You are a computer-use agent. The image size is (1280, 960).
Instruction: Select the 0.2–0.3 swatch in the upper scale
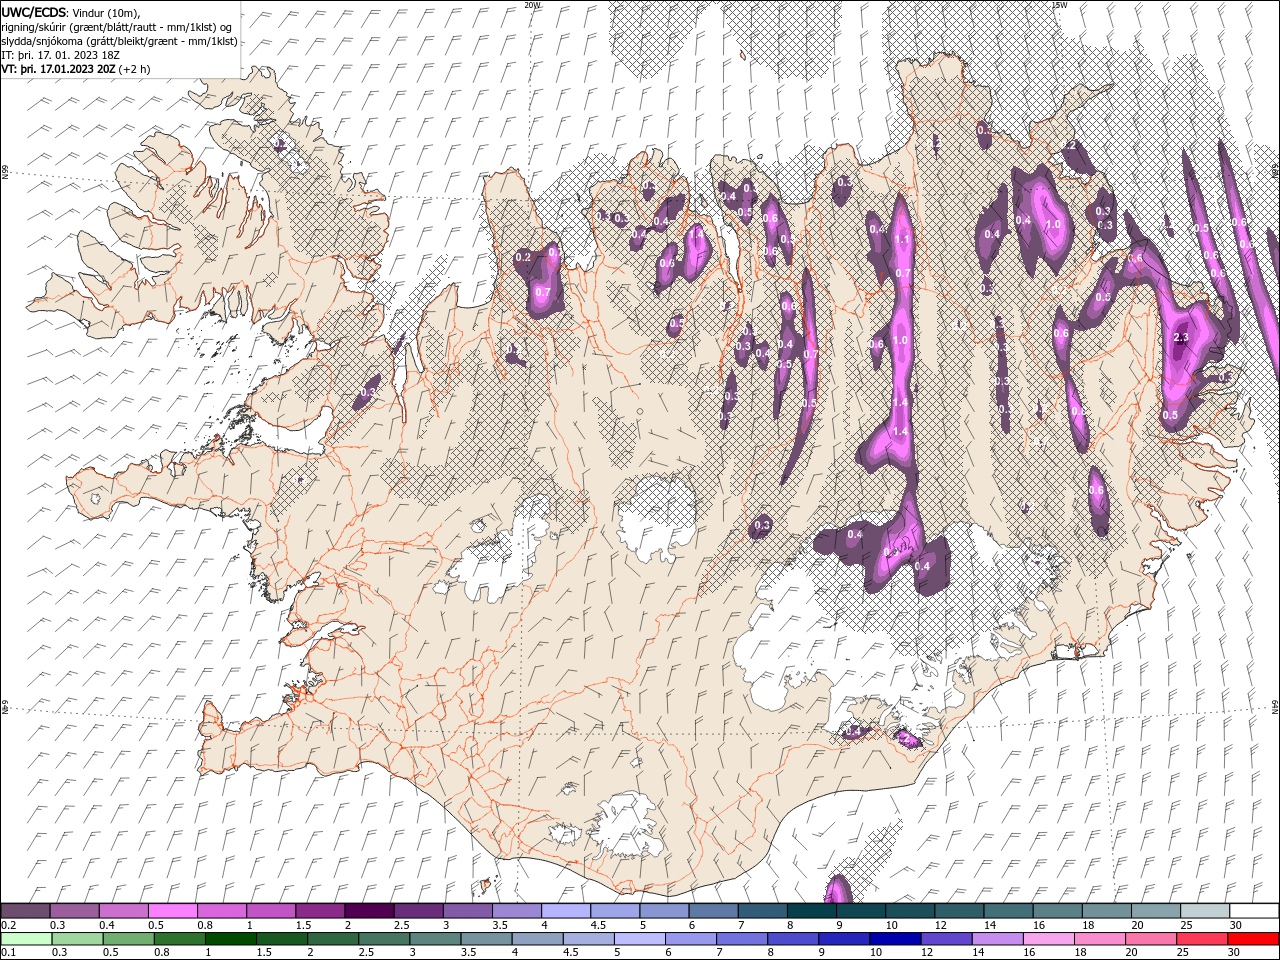[x=25, y=911]
